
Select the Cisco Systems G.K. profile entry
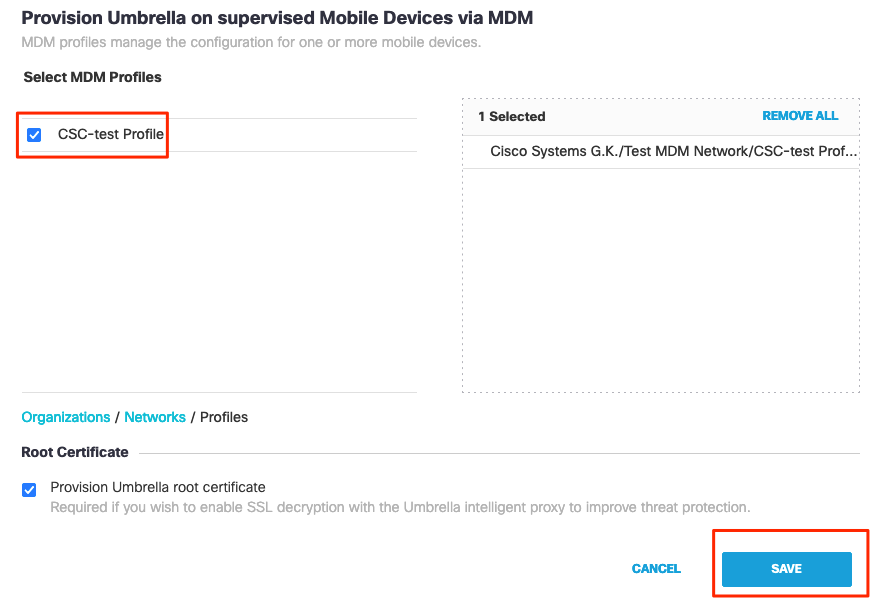click(675, 151)
